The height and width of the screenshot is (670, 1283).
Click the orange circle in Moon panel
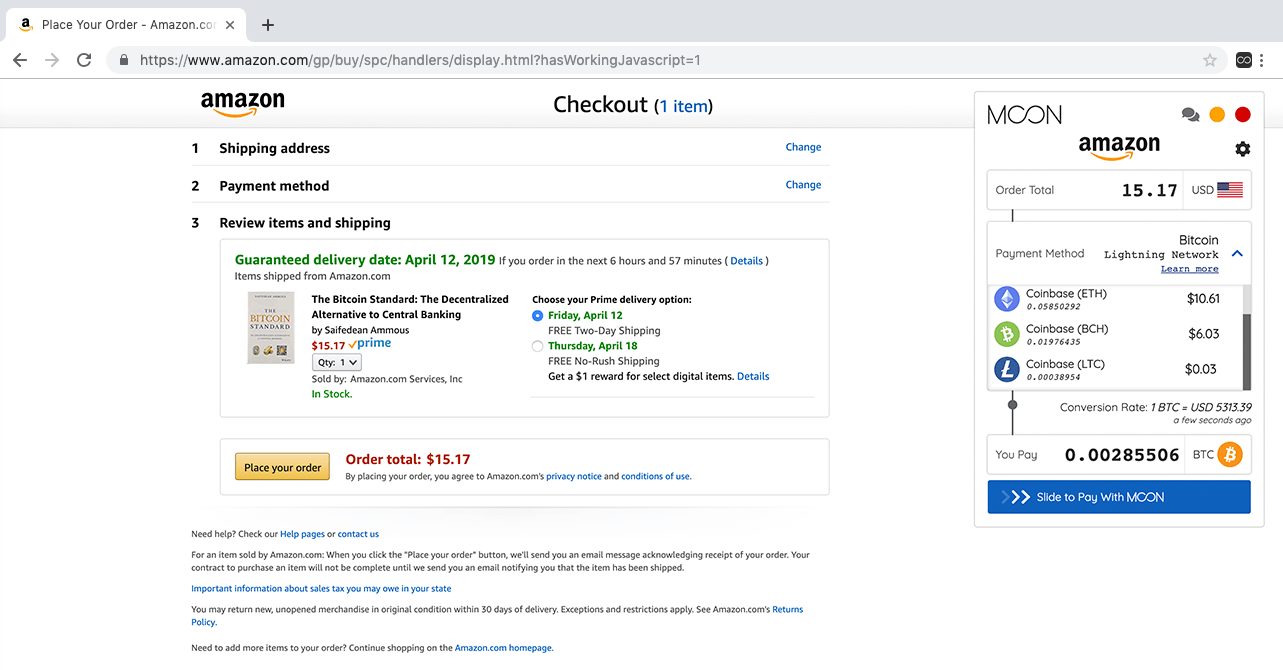coord(1217,115)
